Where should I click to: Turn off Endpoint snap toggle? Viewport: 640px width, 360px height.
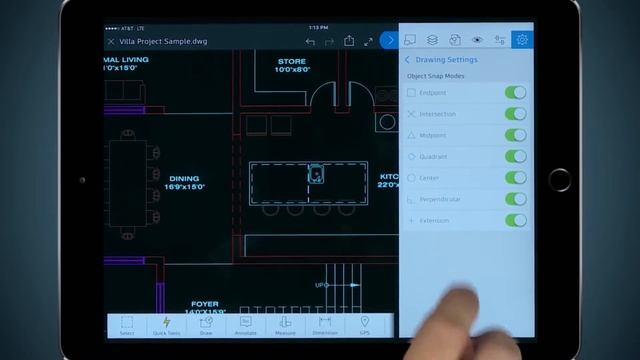516,93
